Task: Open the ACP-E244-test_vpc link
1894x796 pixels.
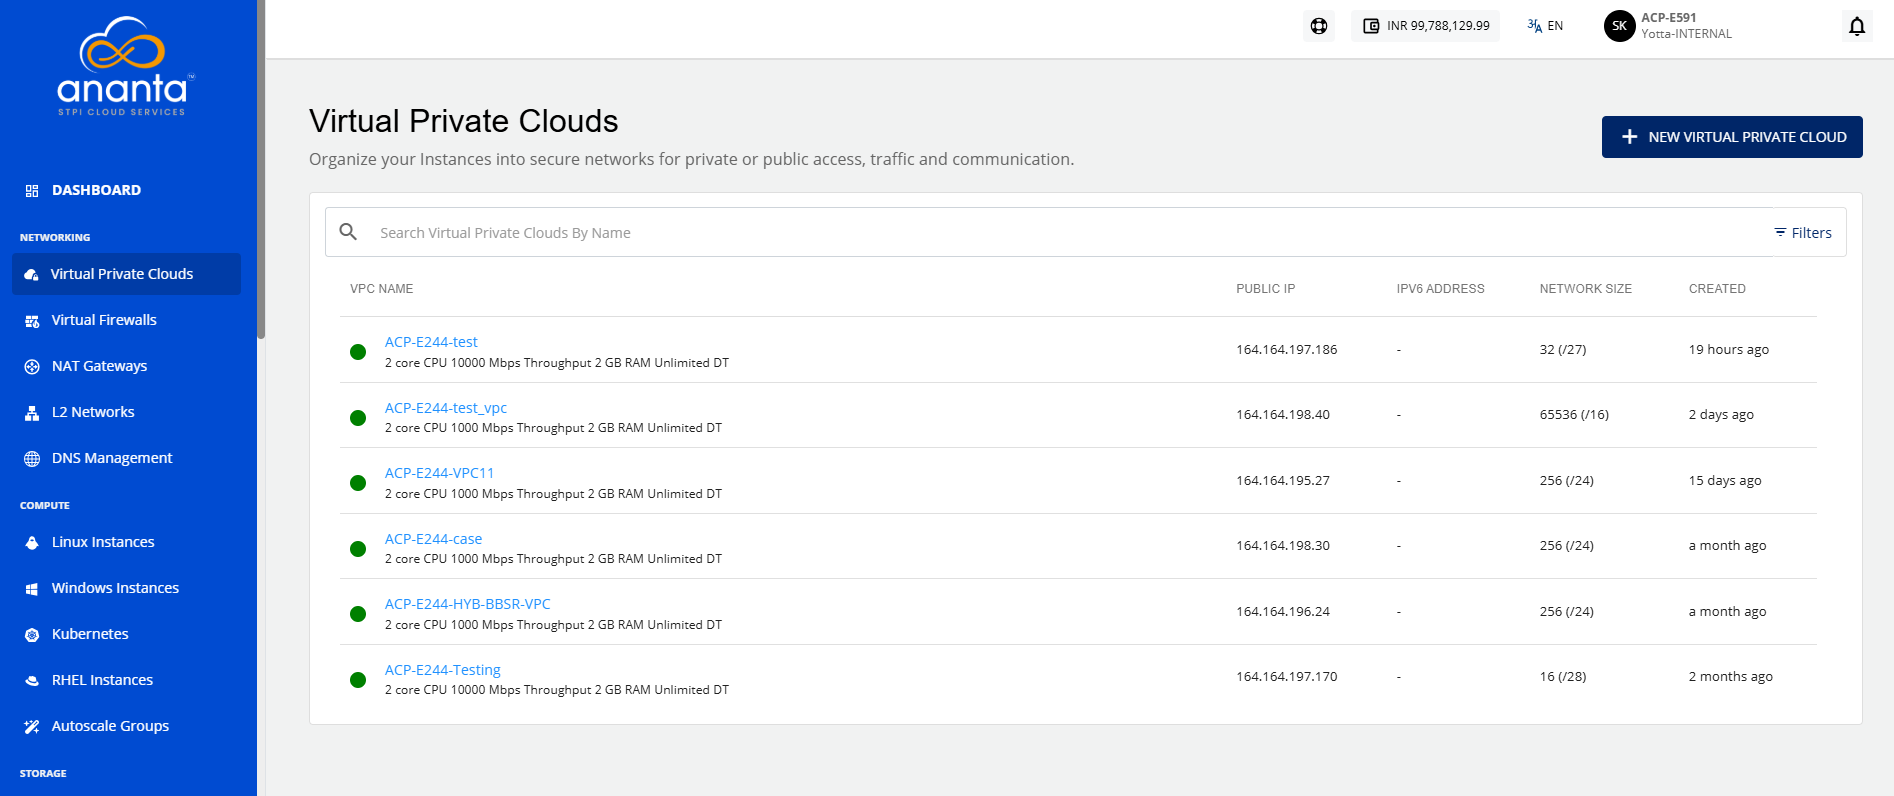Action: coord(446,408)
